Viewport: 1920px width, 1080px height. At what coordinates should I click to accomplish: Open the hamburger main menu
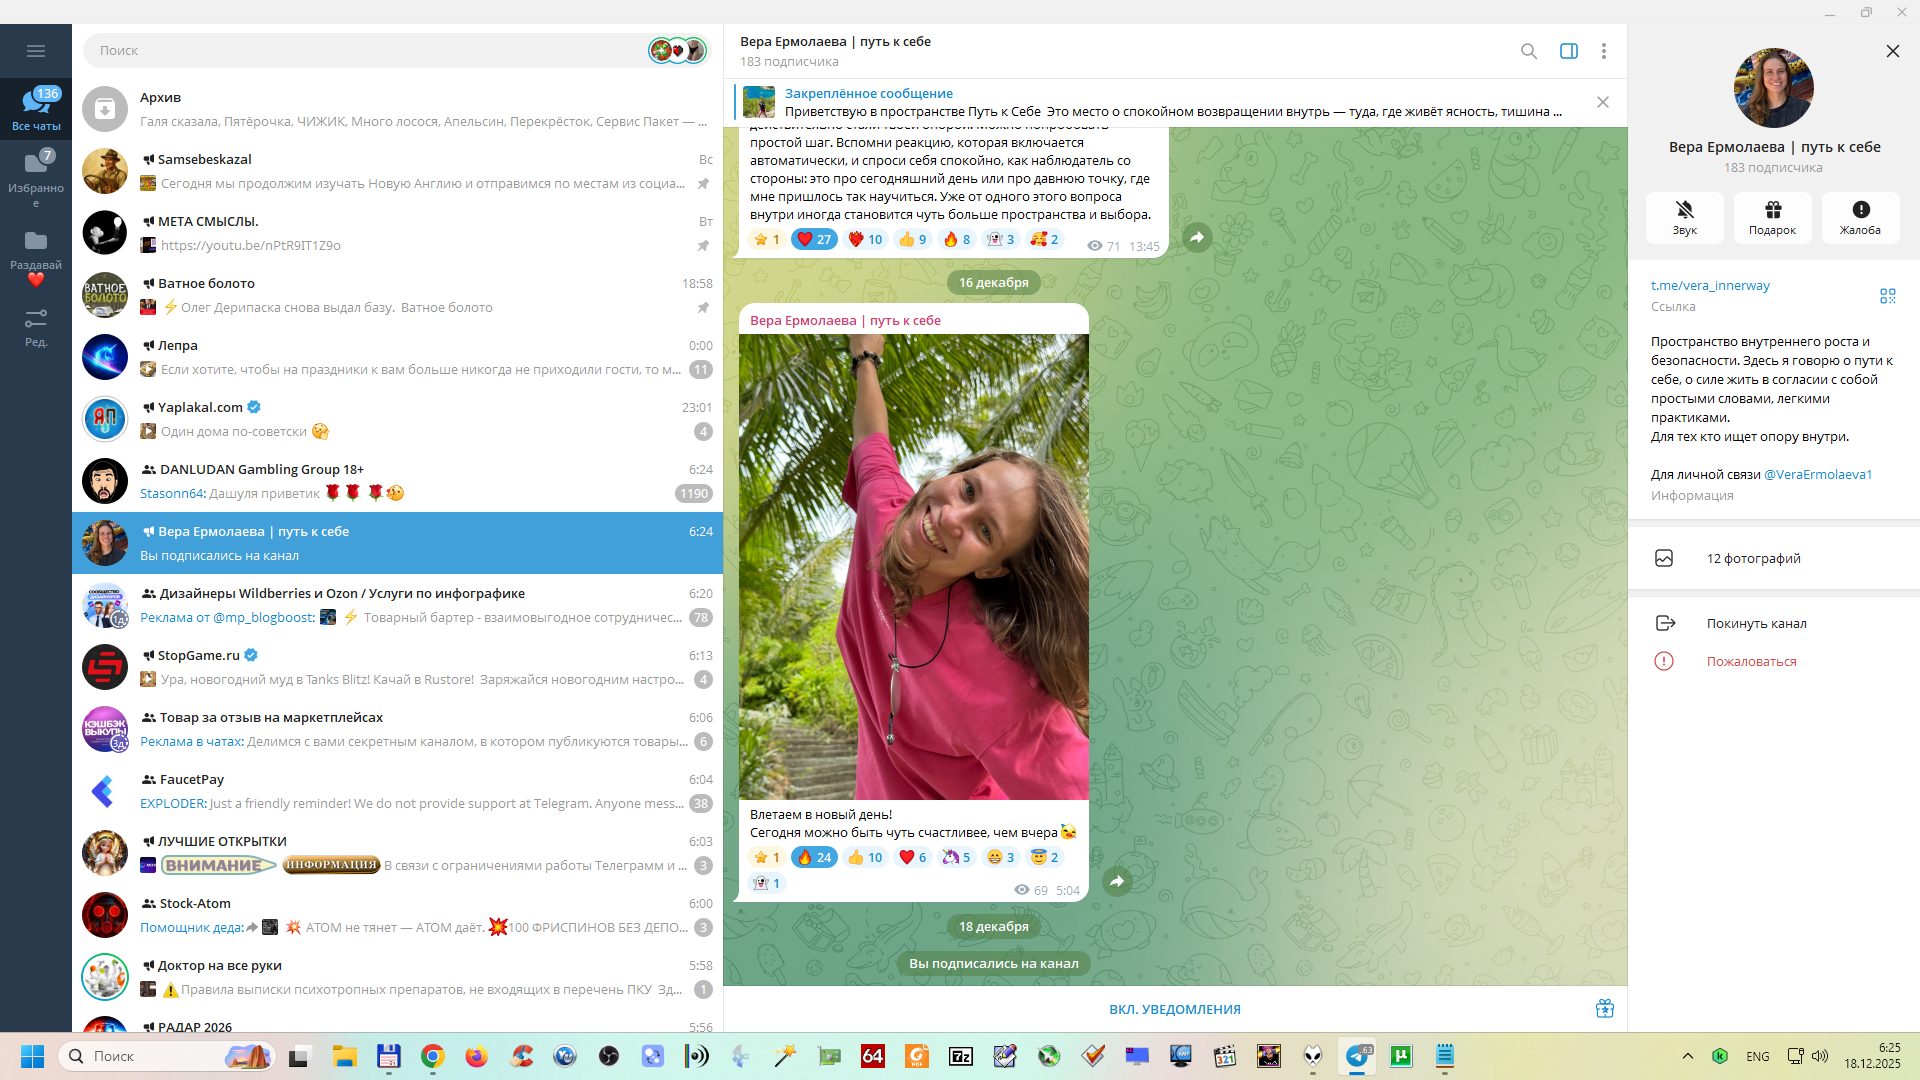(x=36, y=51)
